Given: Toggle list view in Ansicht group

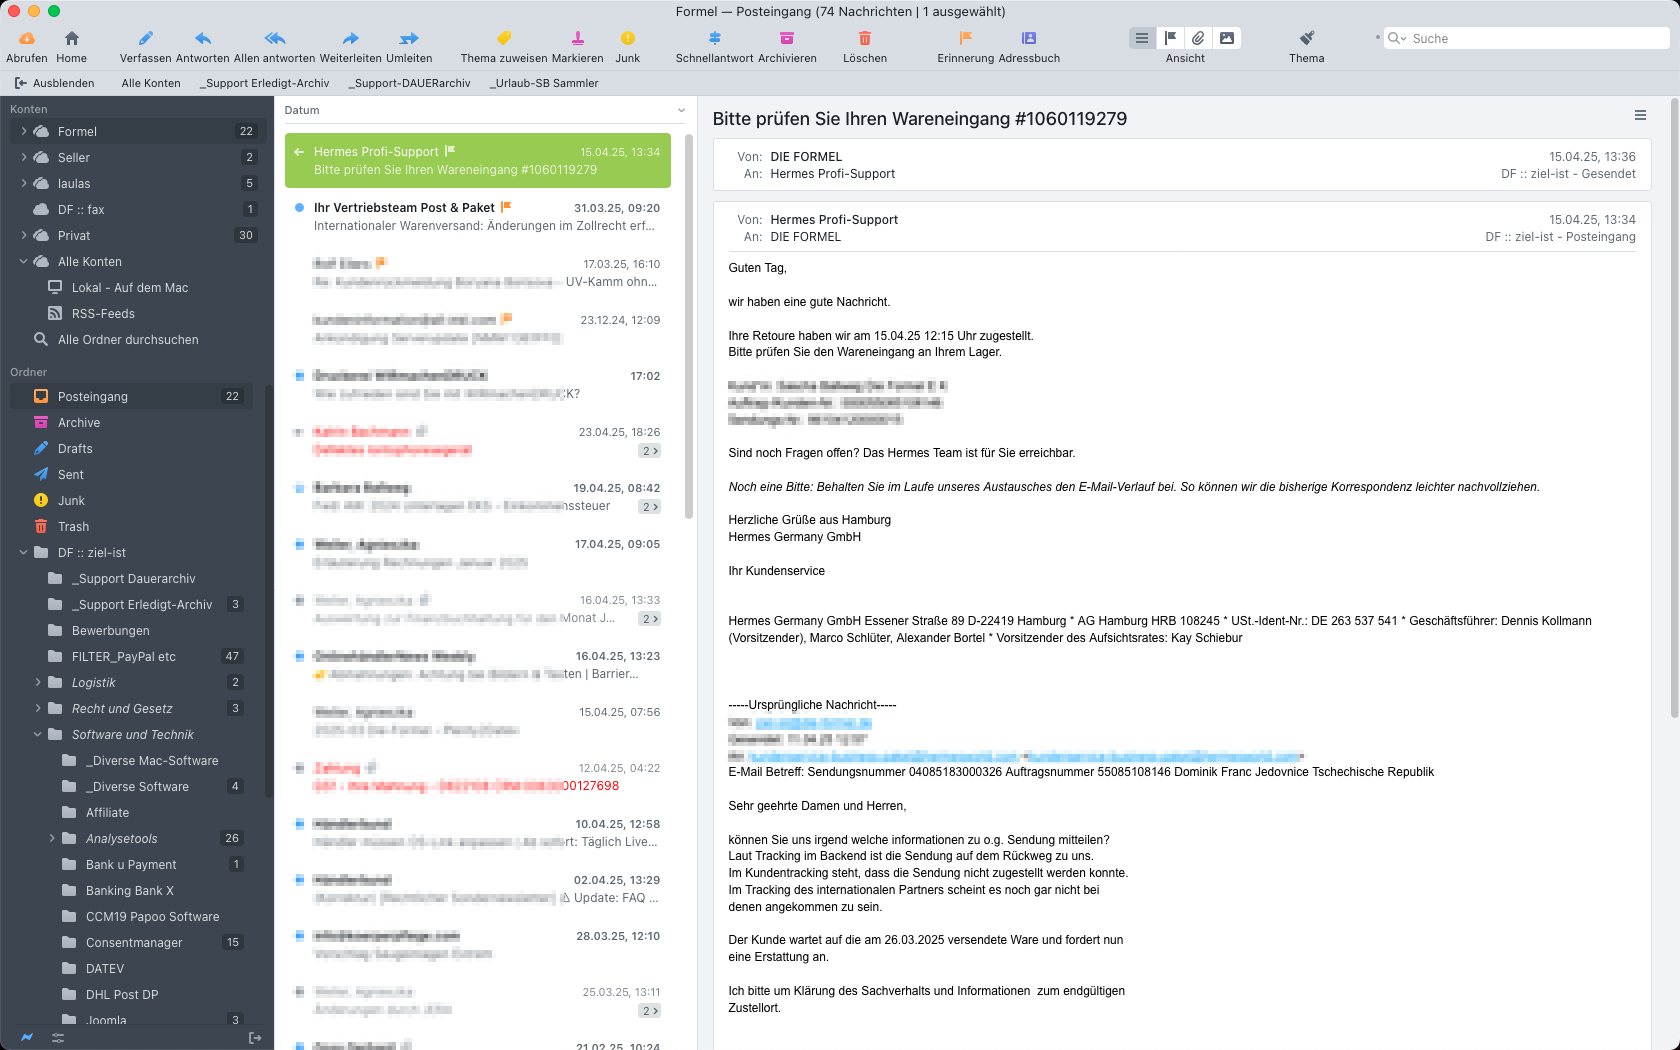Looking at the screenshot, I should coord(1142,38).
